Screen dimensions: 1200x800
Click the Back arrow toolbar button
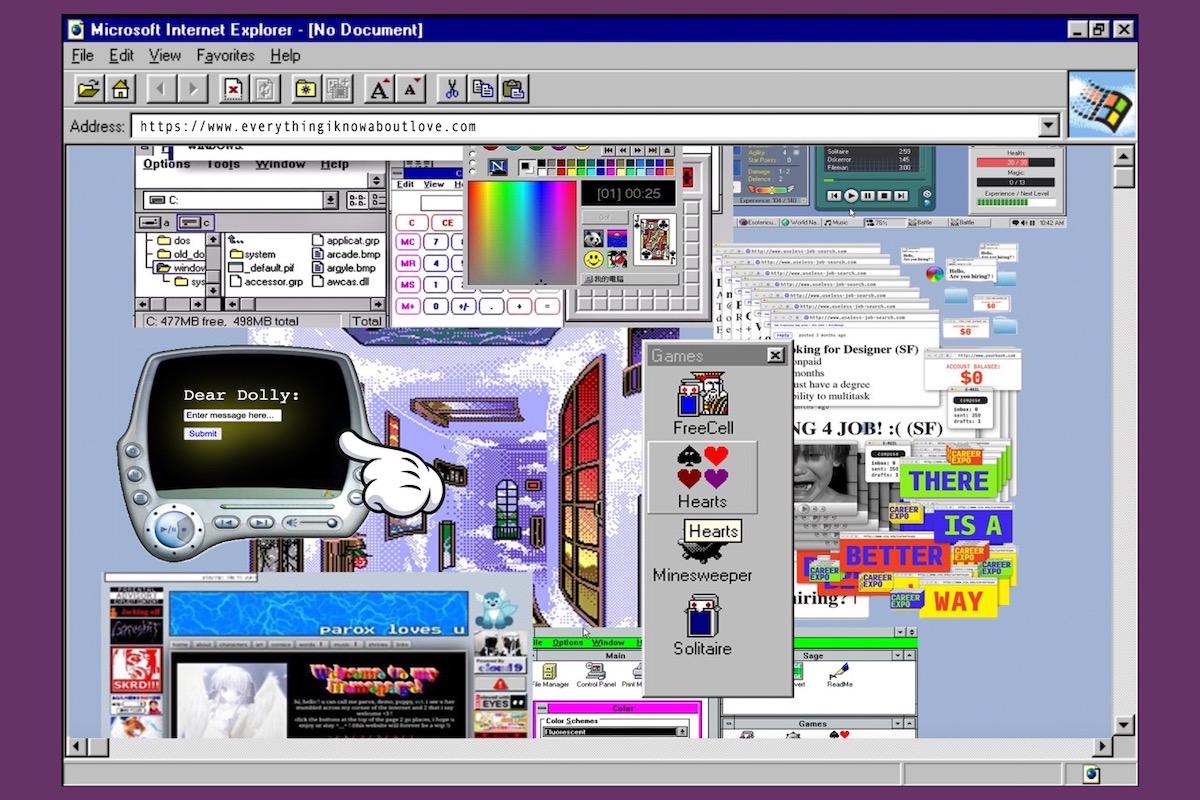161,88
